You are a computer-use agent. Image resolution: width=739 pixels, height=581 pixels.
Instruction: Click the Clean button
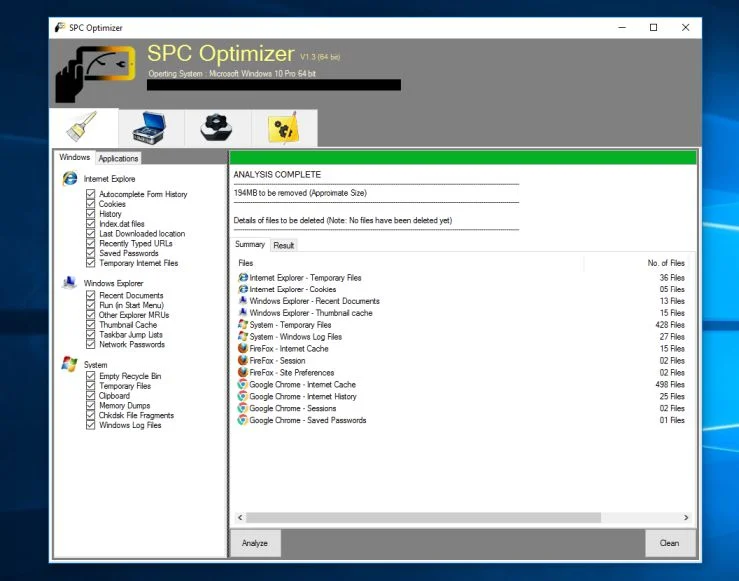click(x=669, y=543)
